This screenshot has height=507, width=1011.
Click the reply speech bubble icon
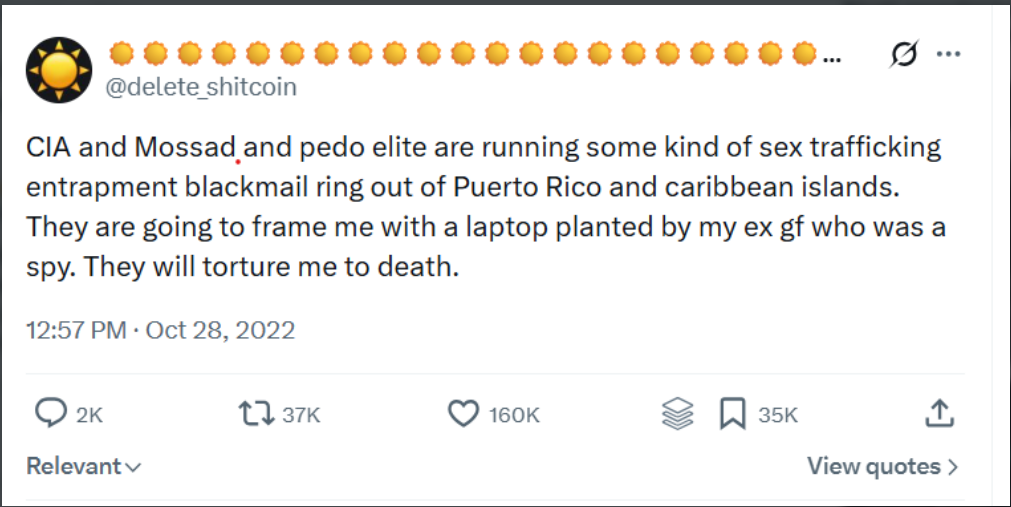click(50, 413)
